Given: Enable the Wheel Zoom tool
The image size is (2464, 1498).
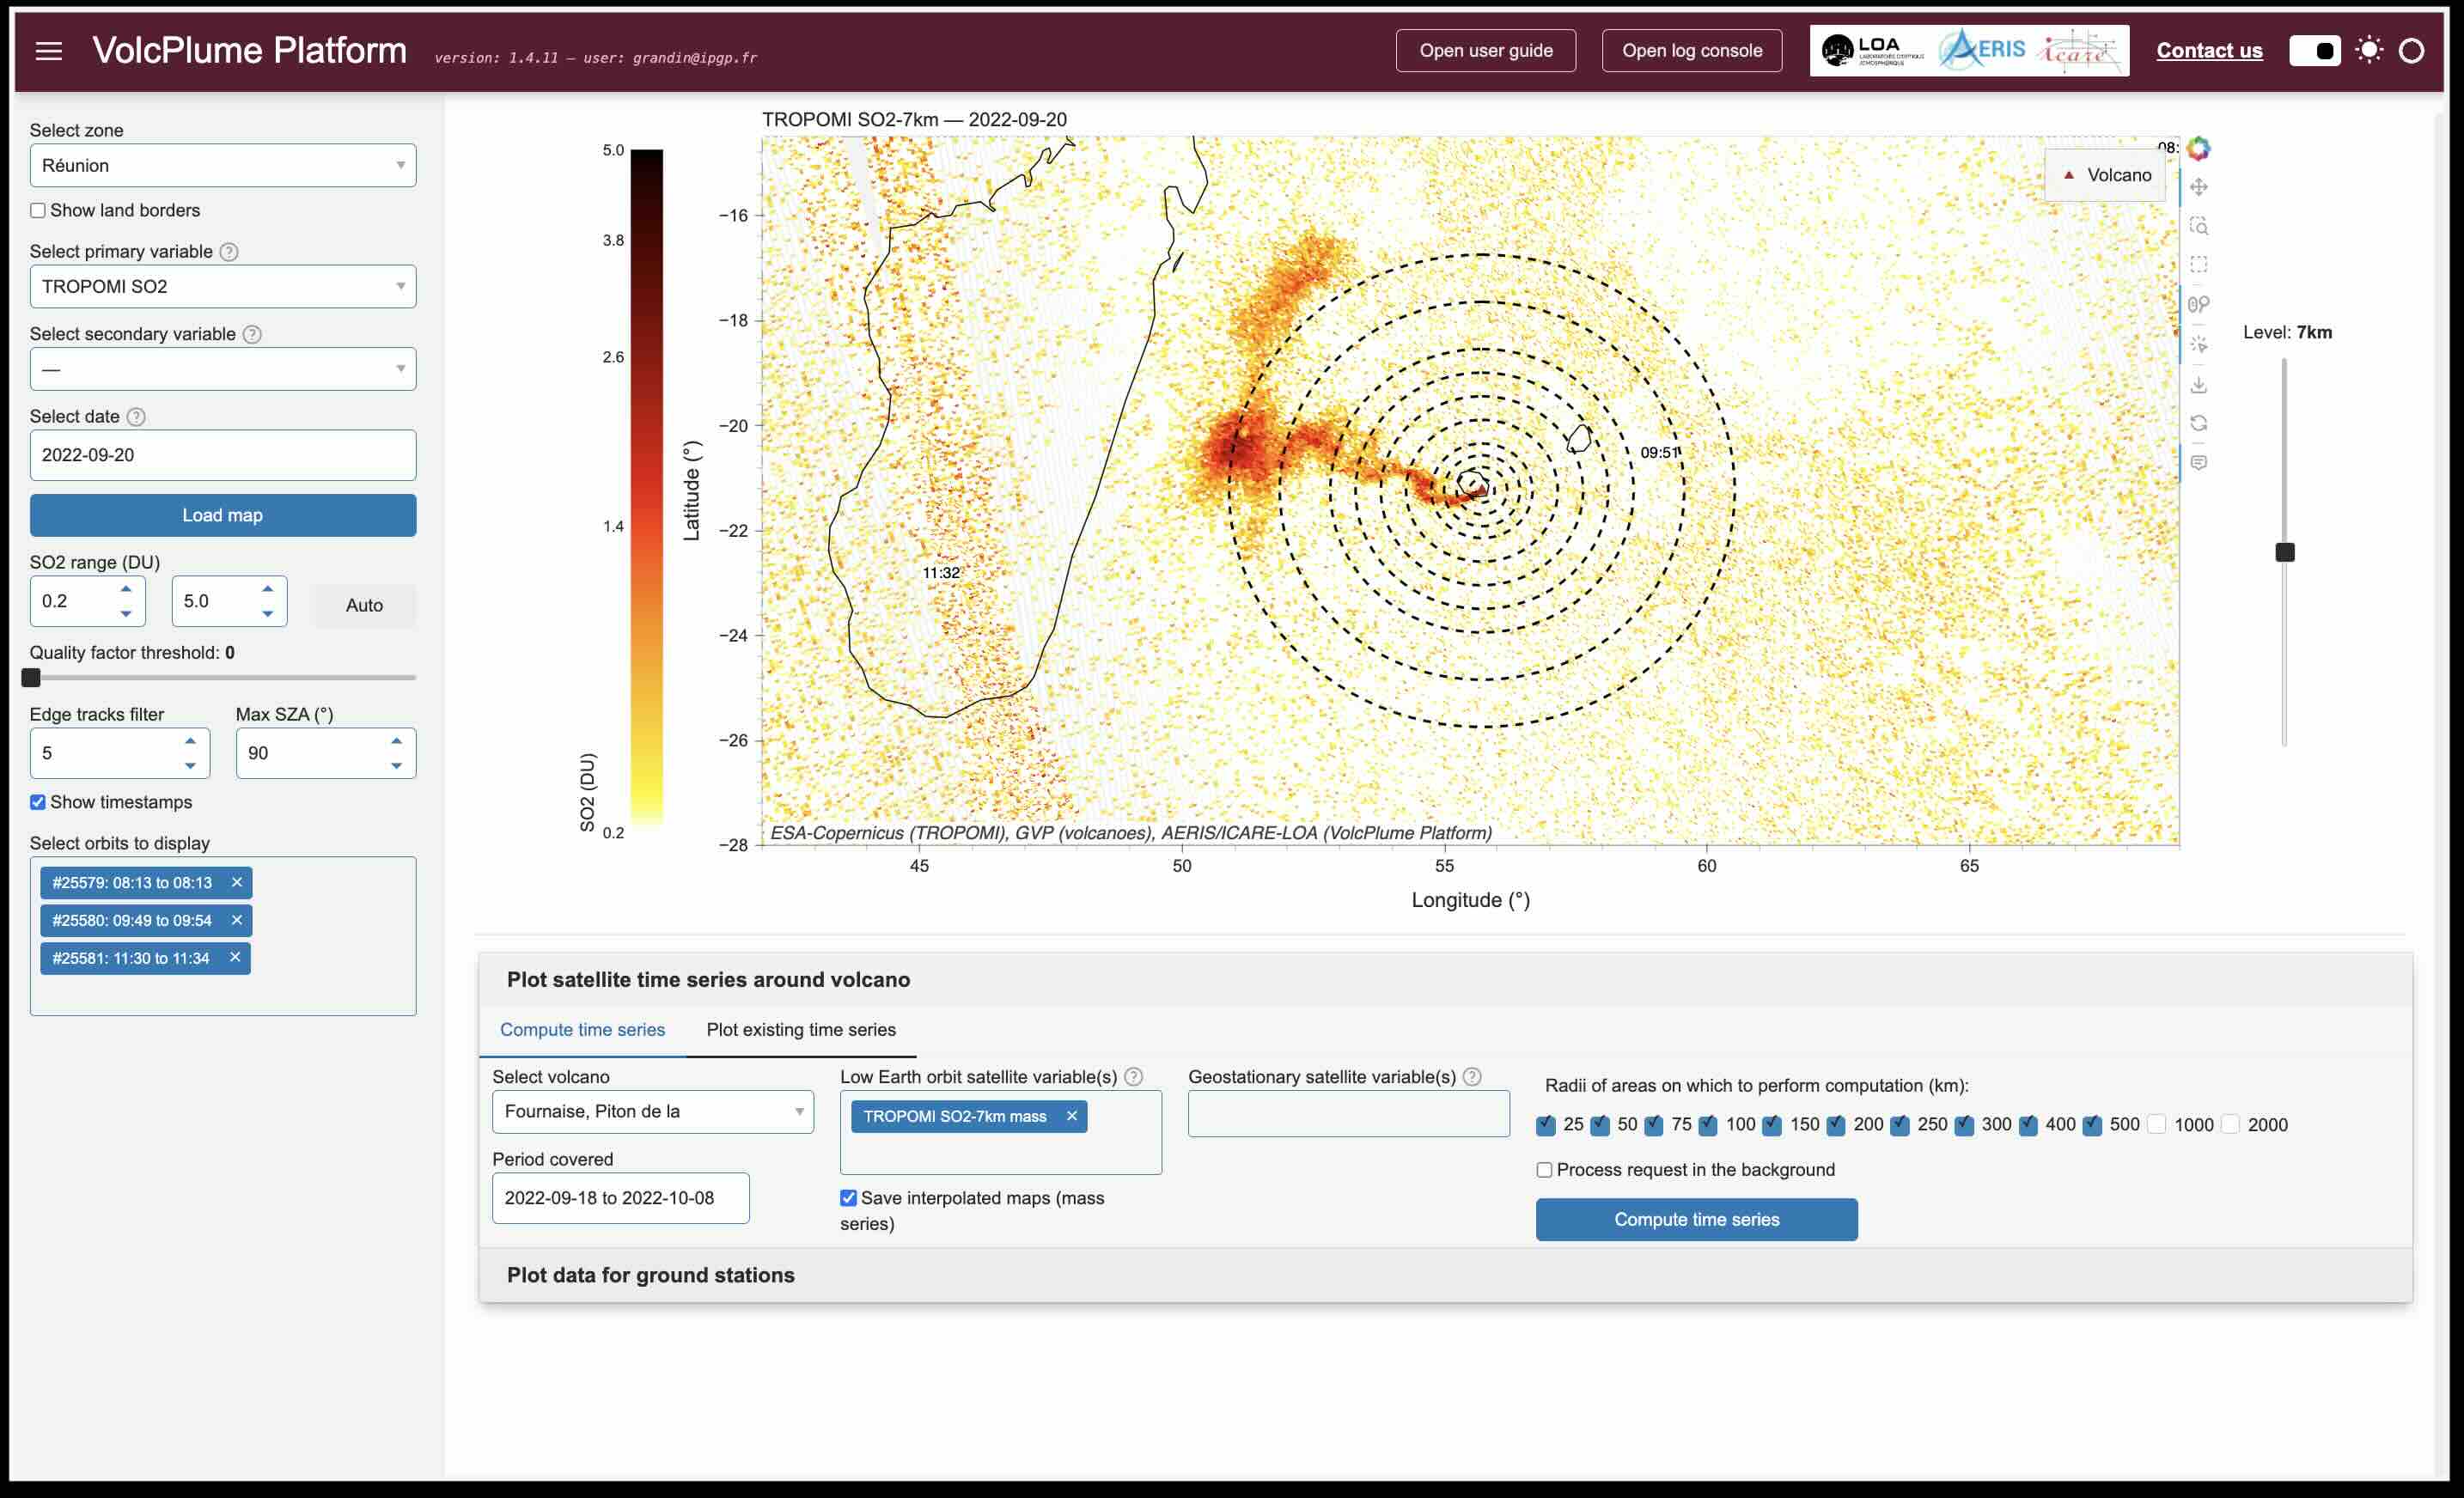Looking at the screenshot, I should tap(2198, 305).
